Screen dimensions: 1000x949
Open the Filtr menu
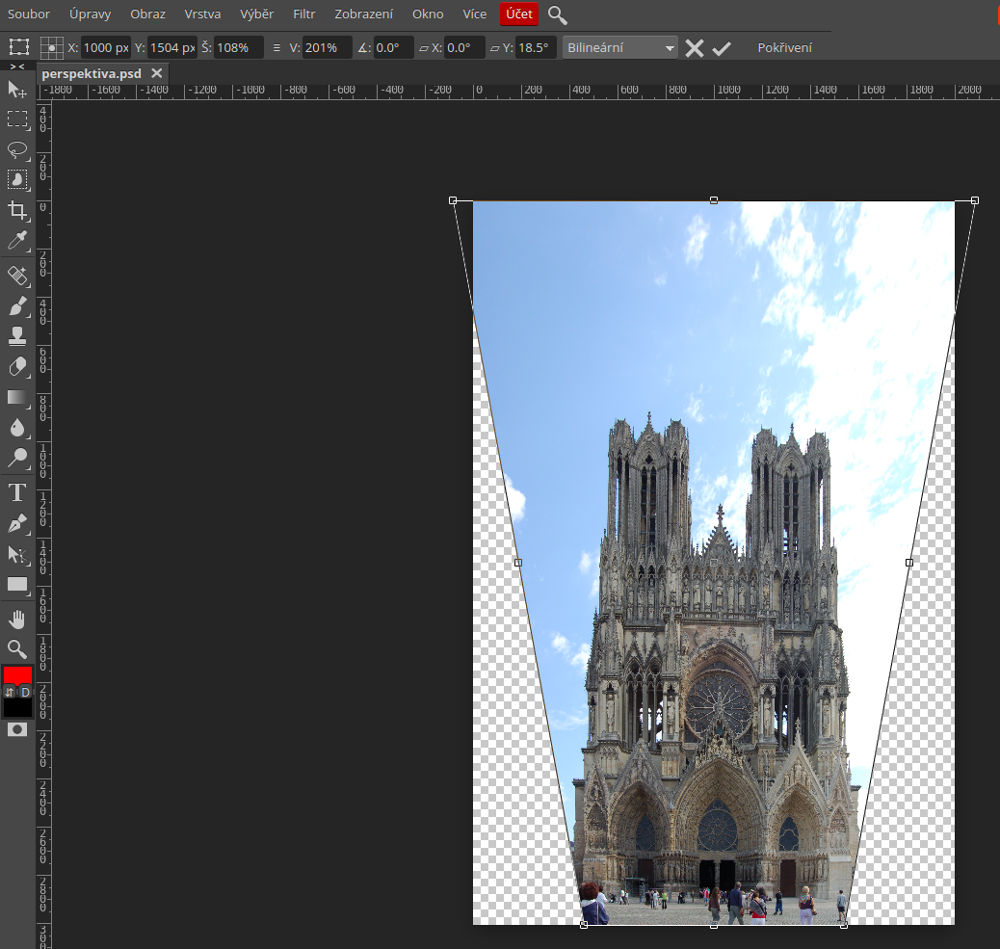point(304,14)
